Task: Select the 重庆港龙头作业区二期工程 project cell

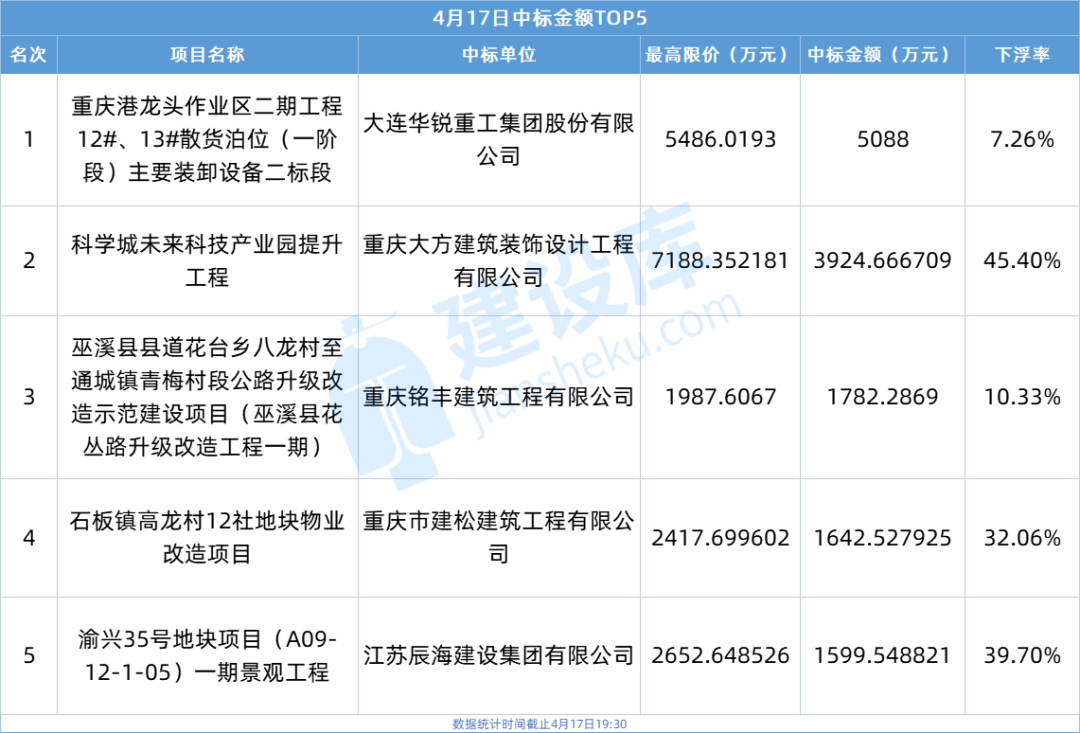Action: coord(207,140)
